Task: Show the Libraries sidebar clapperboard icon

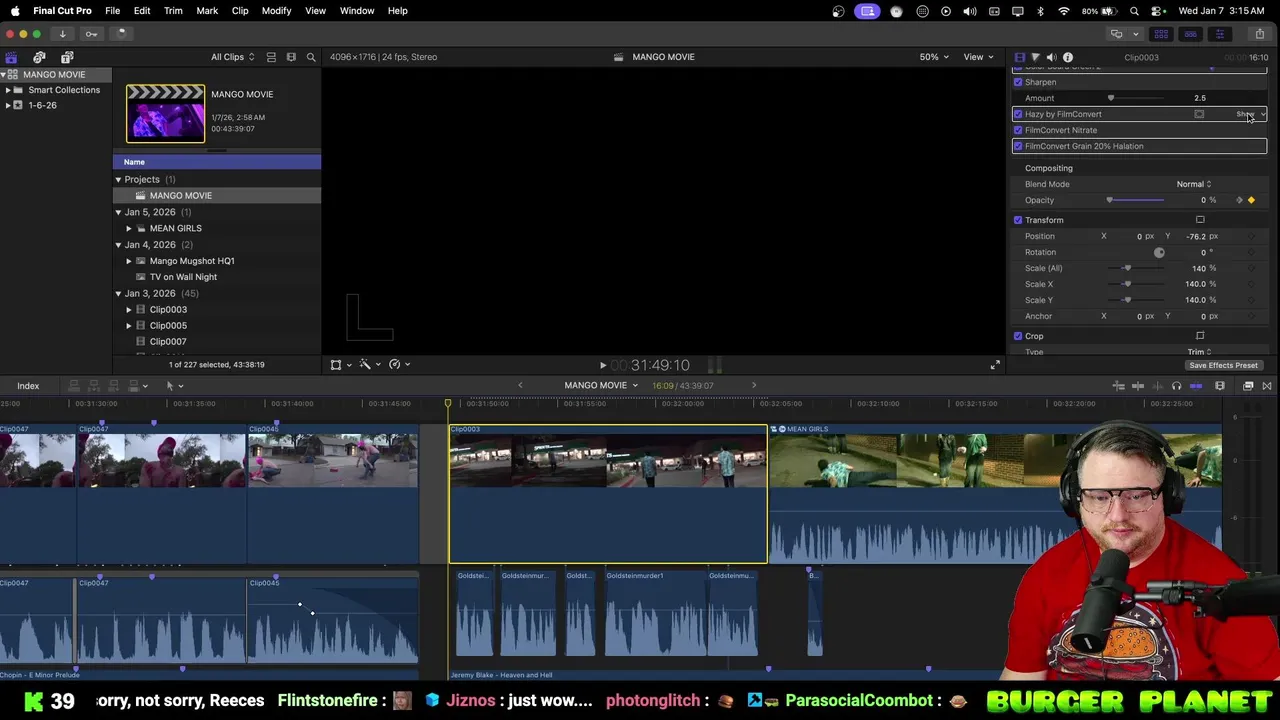Action: pos(11,57)
